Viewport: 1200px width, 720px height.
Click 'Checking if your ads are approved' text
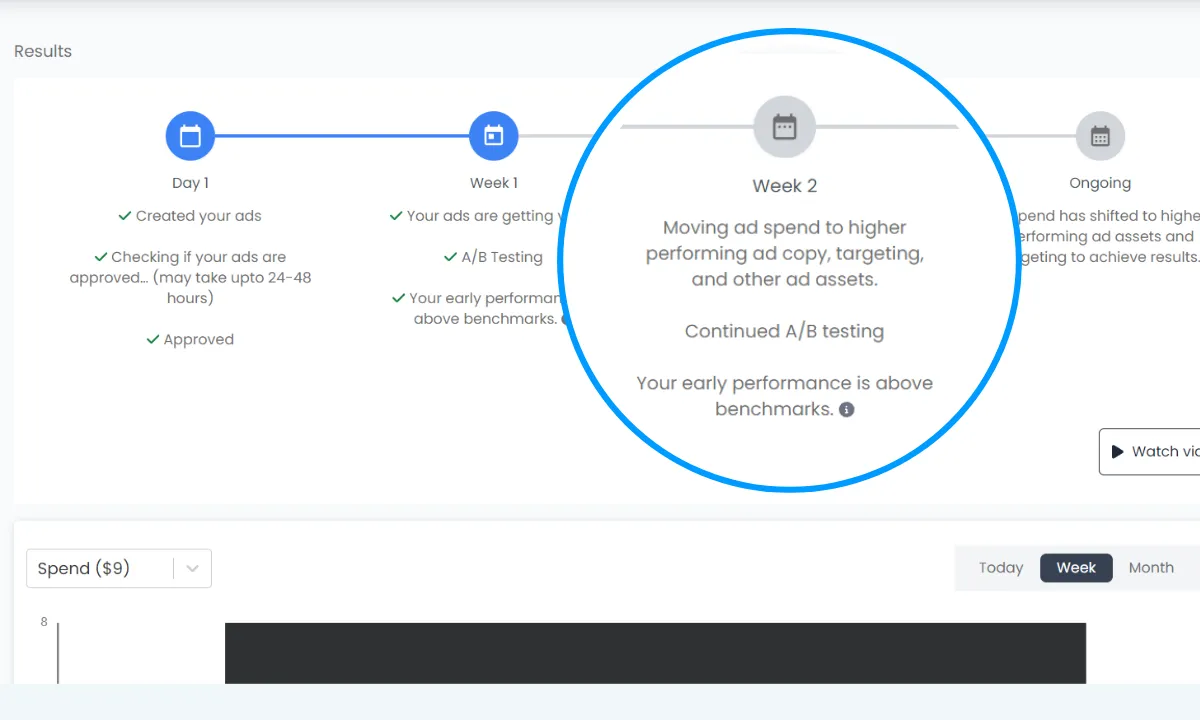click(190, 277)
